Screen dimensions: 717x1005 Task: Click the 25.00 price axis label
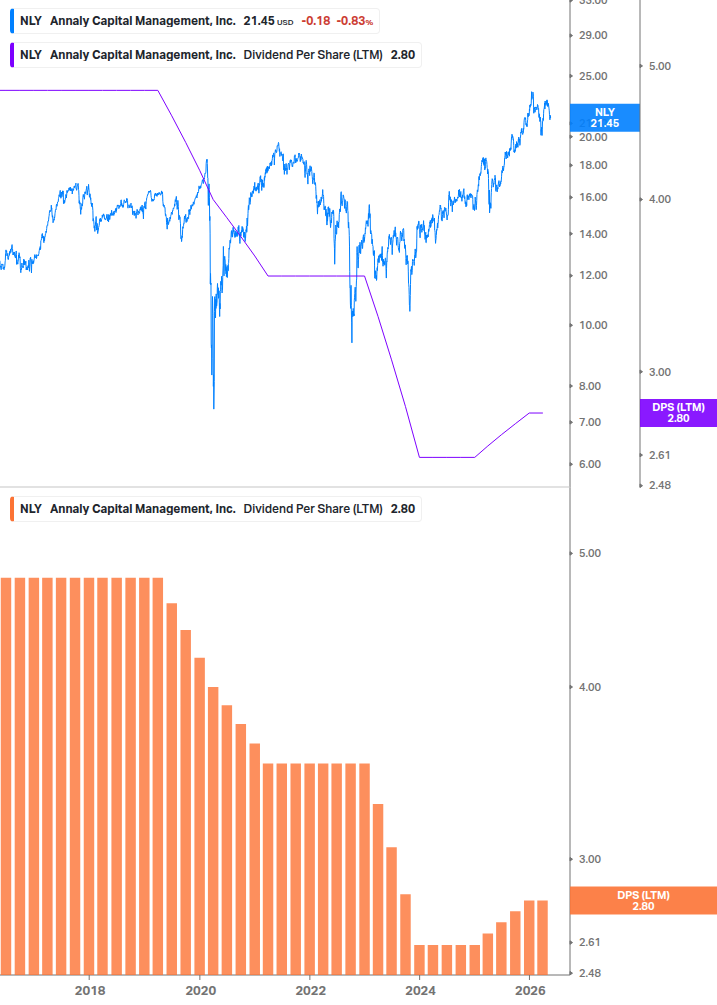[593, 76]
